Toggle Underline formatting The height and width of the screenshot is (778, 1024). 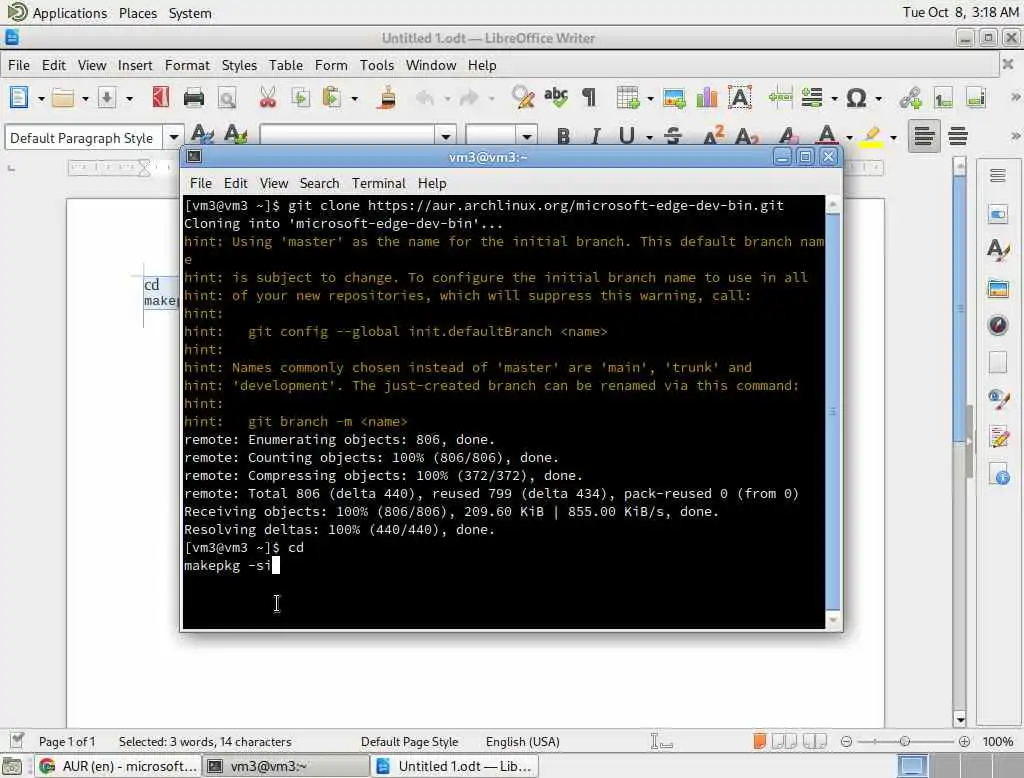(627, 136)
